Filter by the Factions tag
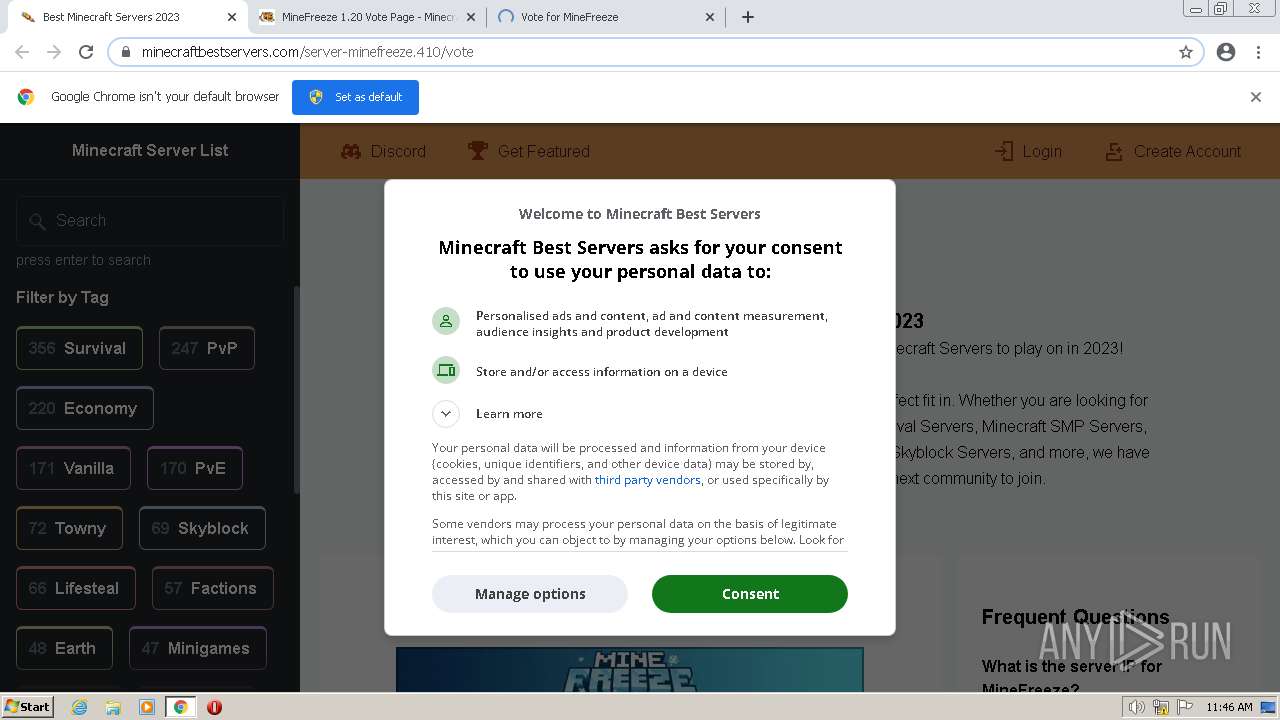 tap(212, 588)
